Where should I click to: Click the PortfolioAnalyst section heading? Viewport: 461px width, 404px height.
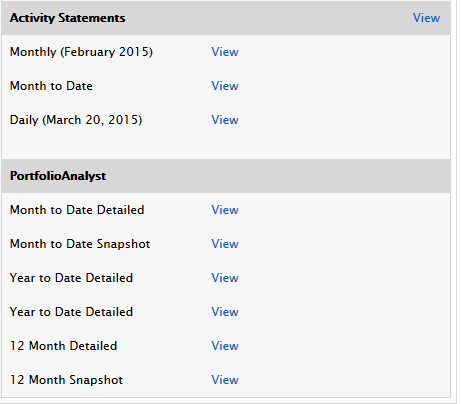(x=58, y=176)
